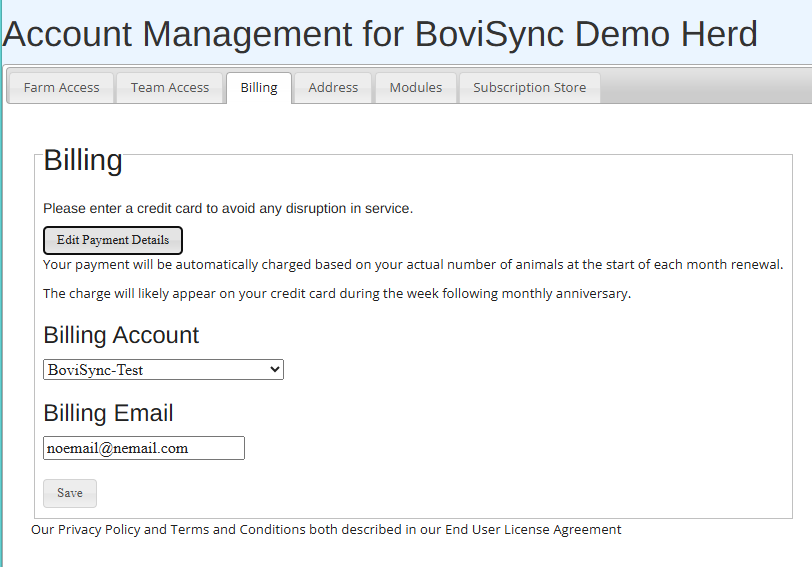The height and width of the screenshot is (567, 812).
Task: Focus the Billing Email input field
Action: click(144, 448)
